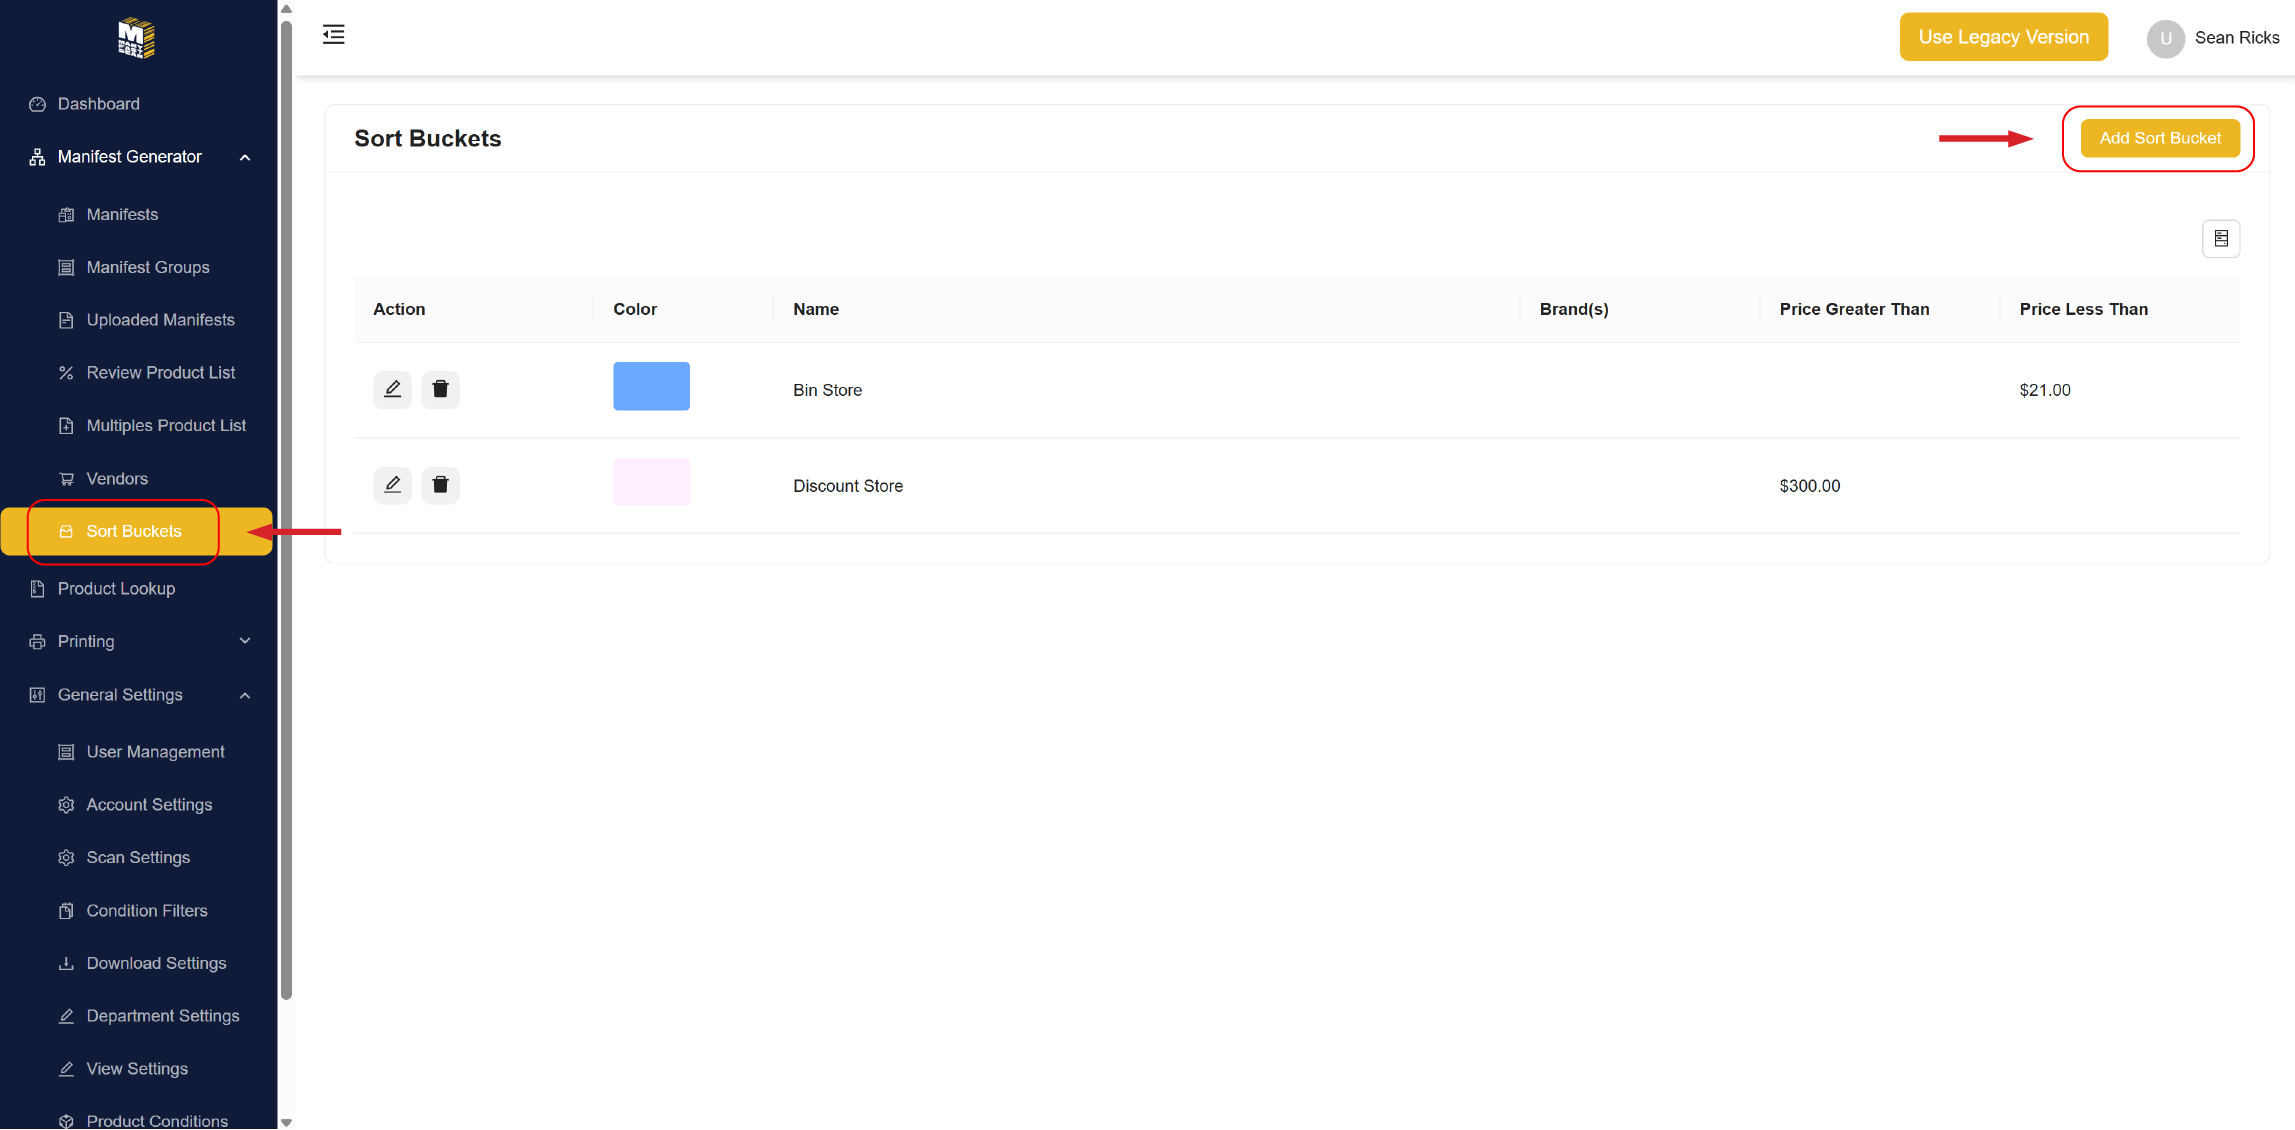This screenshot has height=1130, width=2295.
Task: Delete the Bin Store bucket via trash icon
Action: point(440,389)
